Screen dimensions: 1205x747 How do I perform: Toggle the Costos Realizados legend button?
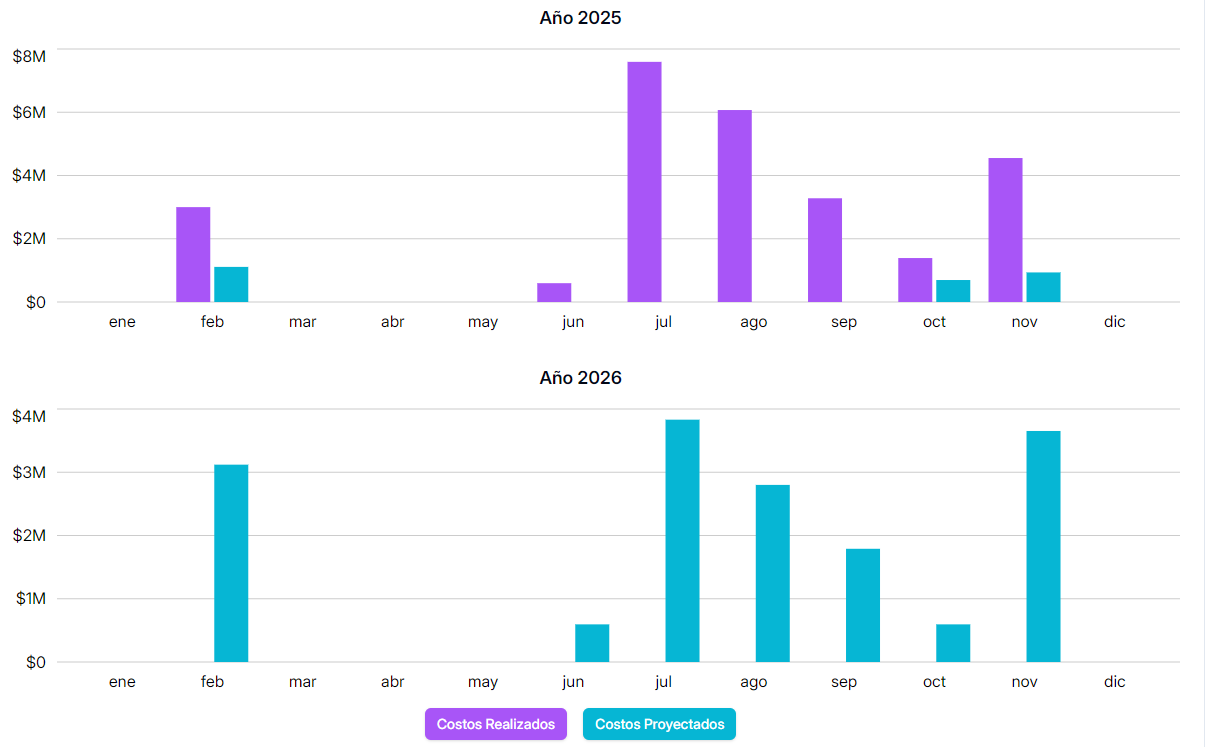[x=495, y=723]
